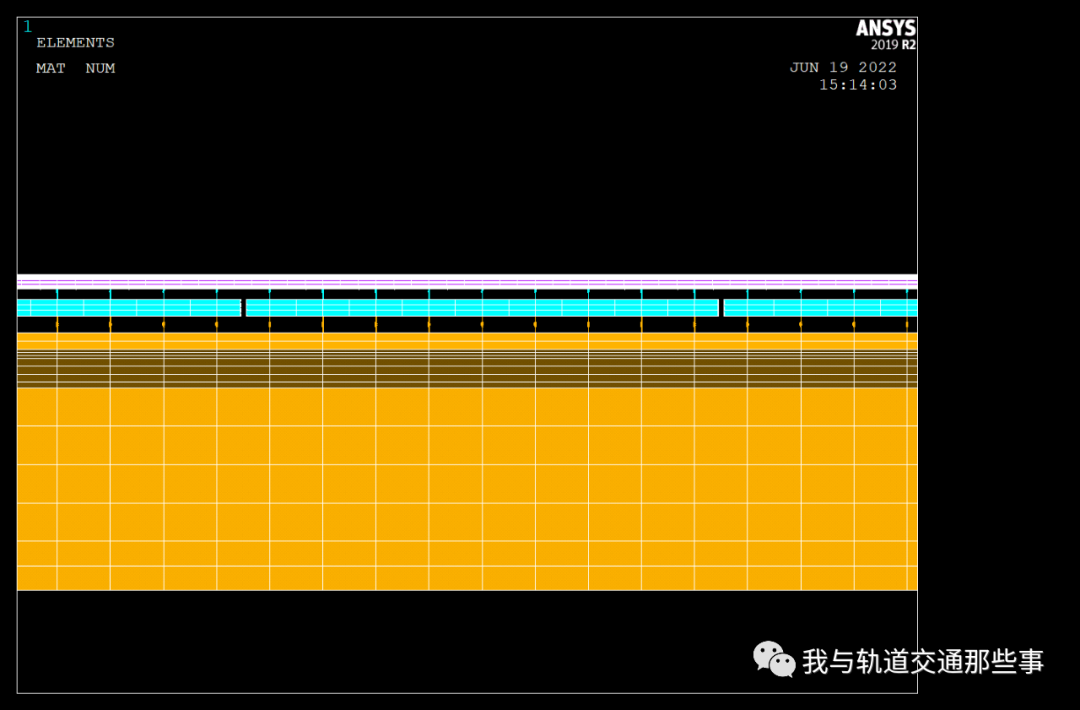Click the 15:14:03 timestamp text
The width and height of the screenshot is (1080, 710).
click(x=858, y=84)
